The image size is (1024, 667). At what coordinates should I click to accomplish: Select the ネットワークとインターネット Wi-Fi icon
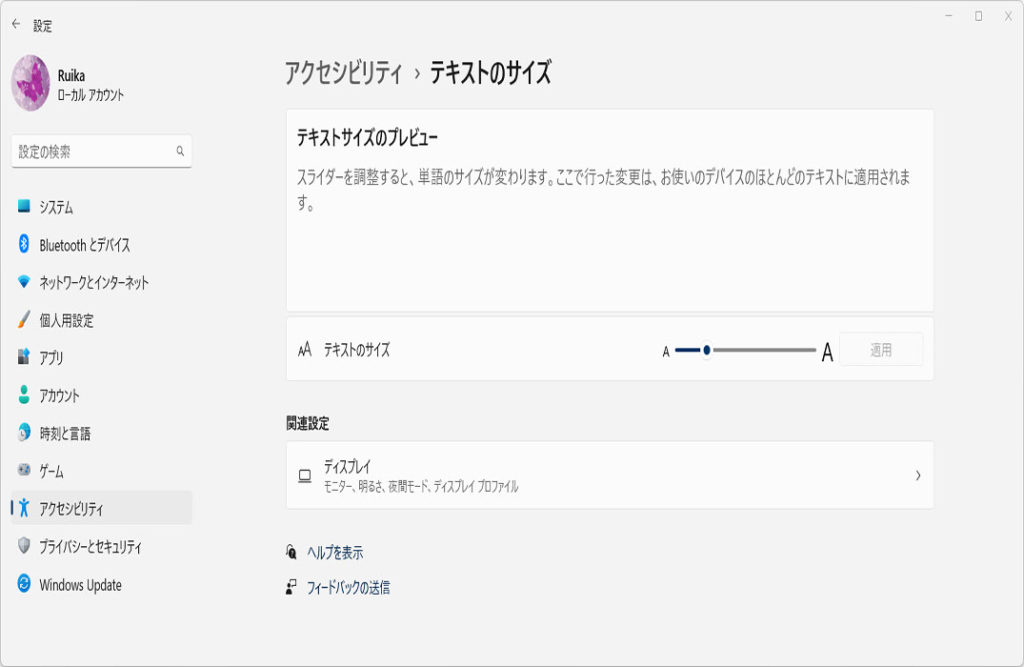tap(24, 282)
